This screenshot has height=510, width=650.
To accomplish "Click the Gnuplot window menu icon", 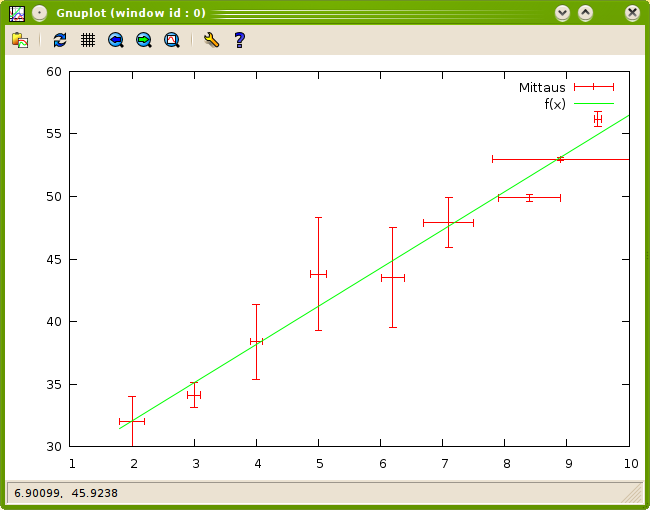I will [17, 13].
